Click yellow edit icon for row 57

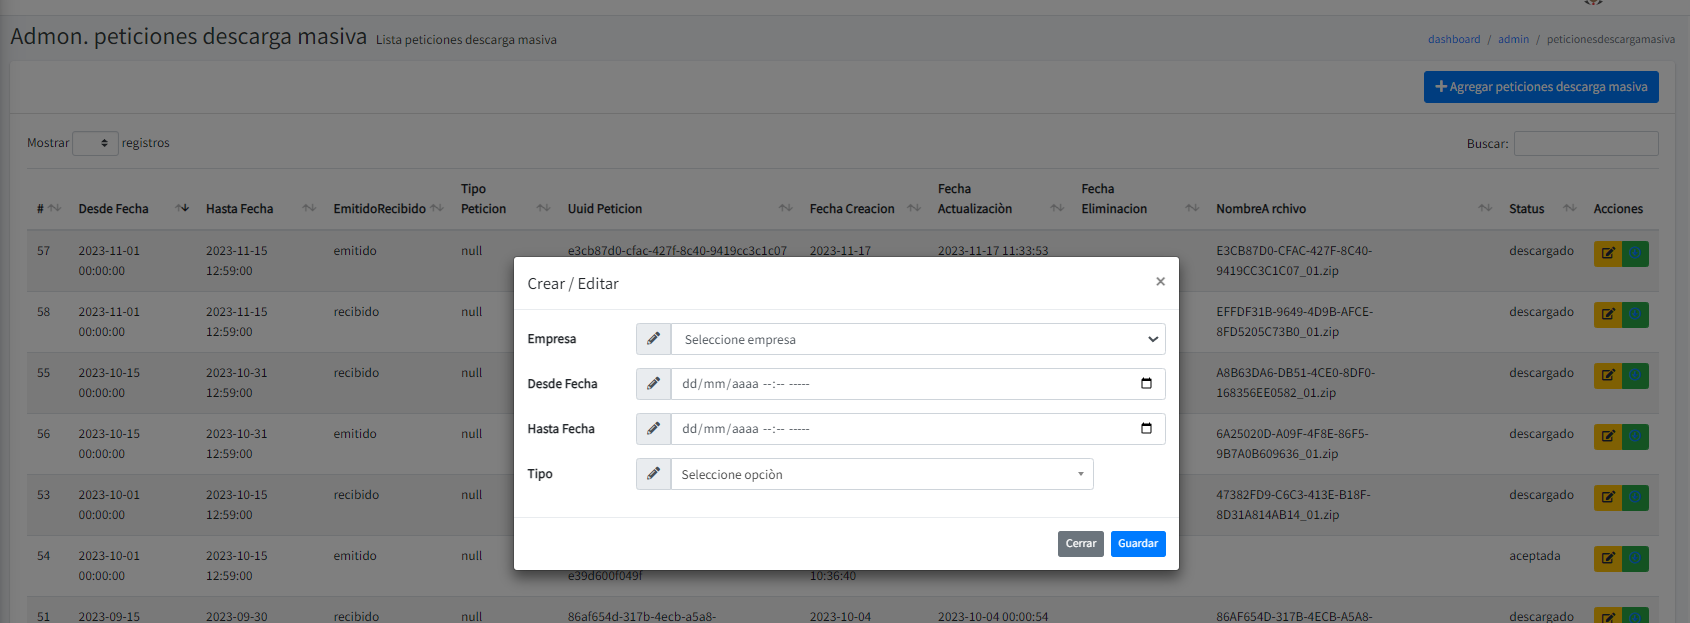click(1607, 254)
